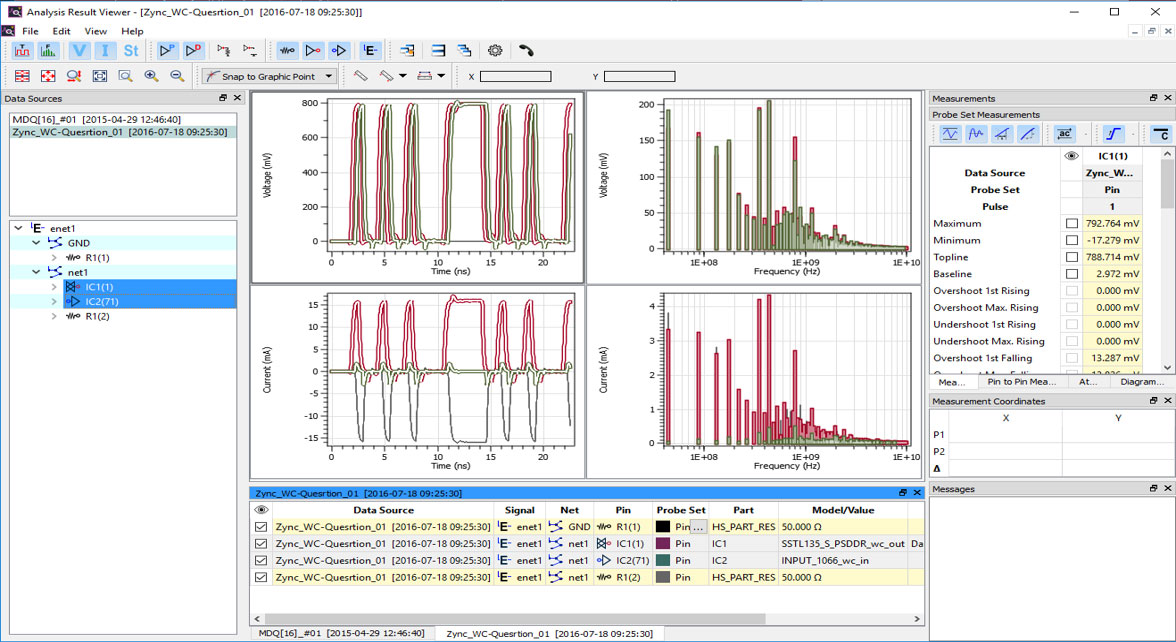Collapse the enet1 tree node

[x=19, y=228]
